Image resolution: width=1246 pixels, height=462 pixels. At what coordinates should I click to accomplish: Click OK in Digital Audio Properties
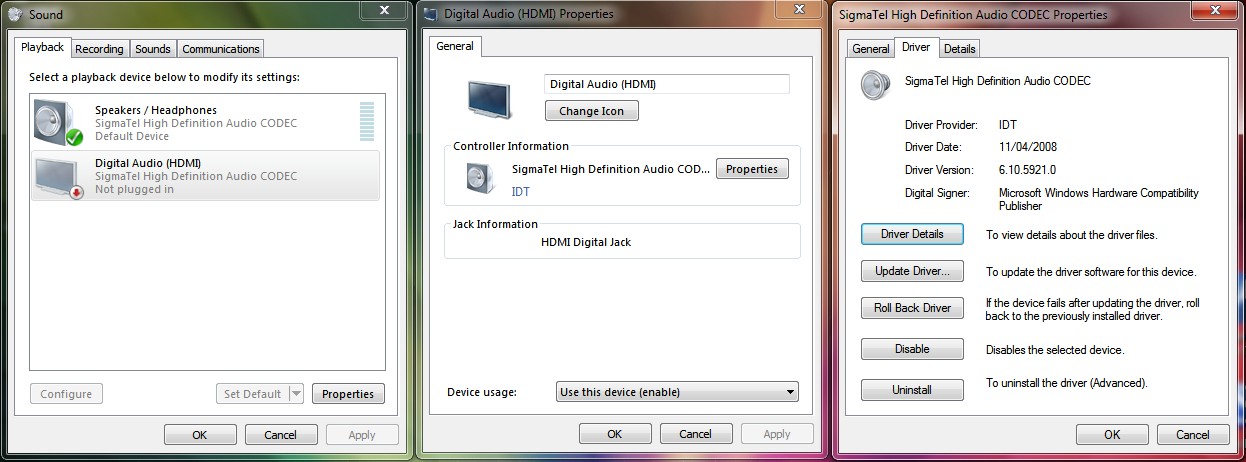[x=615, y=434]
